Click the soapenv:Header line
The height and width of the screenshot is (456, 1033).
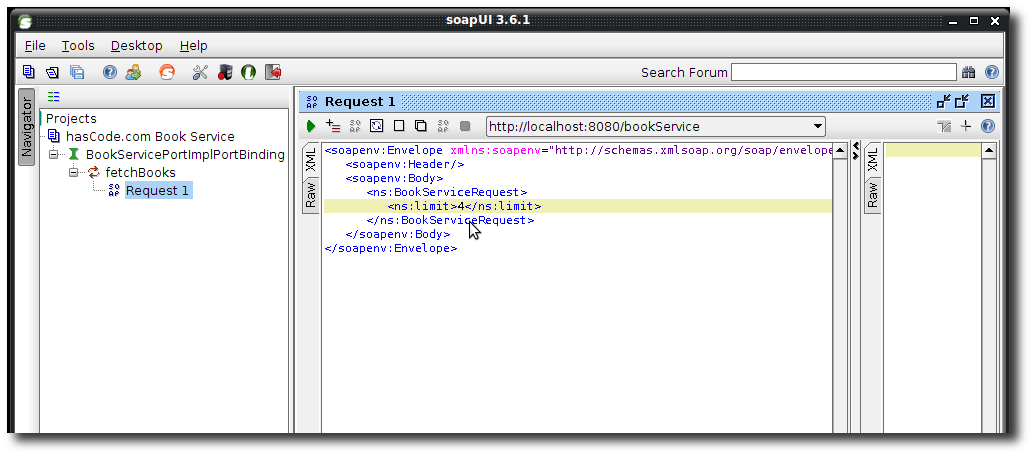[x=405, y=165]
